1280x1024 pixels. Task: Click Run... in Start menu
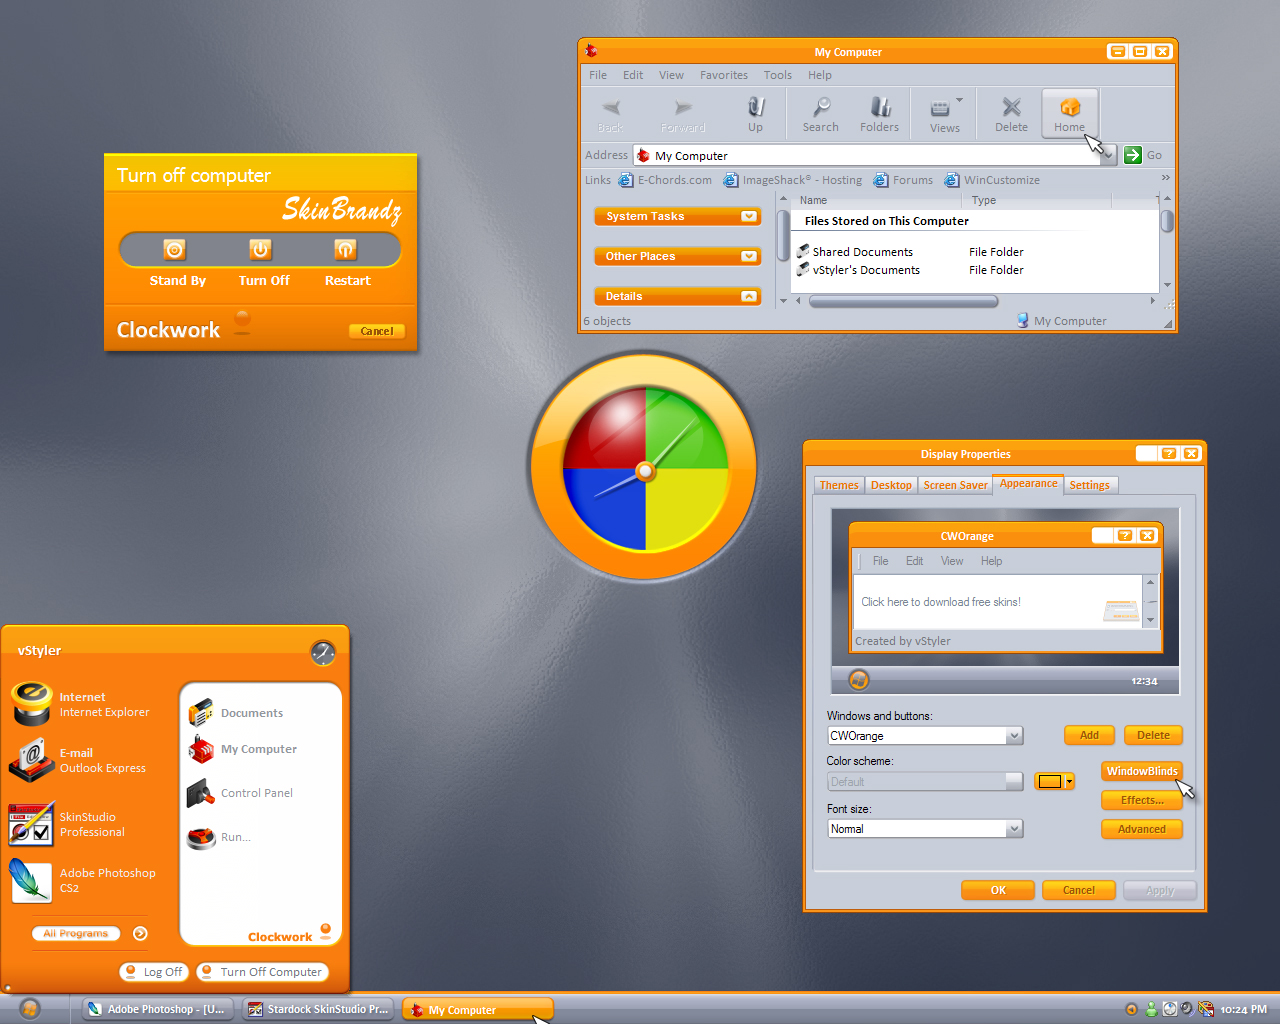[219, 837]
